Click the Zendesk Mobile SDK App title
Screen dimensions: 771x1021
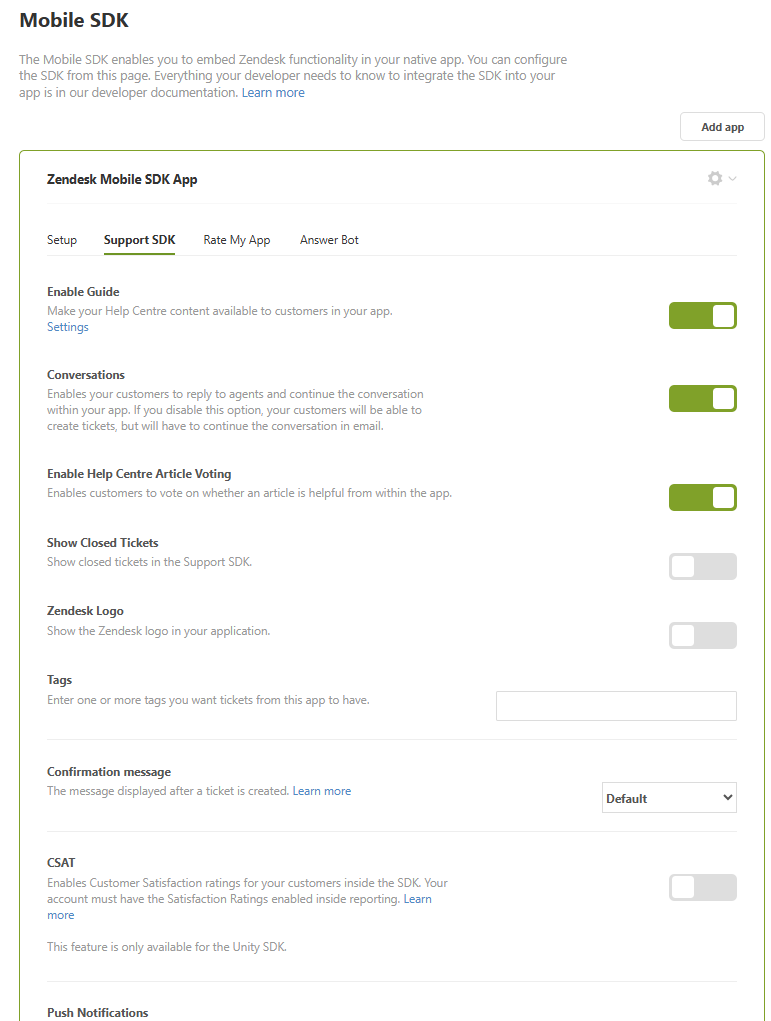pyautogui.click(x=122, y=180)
